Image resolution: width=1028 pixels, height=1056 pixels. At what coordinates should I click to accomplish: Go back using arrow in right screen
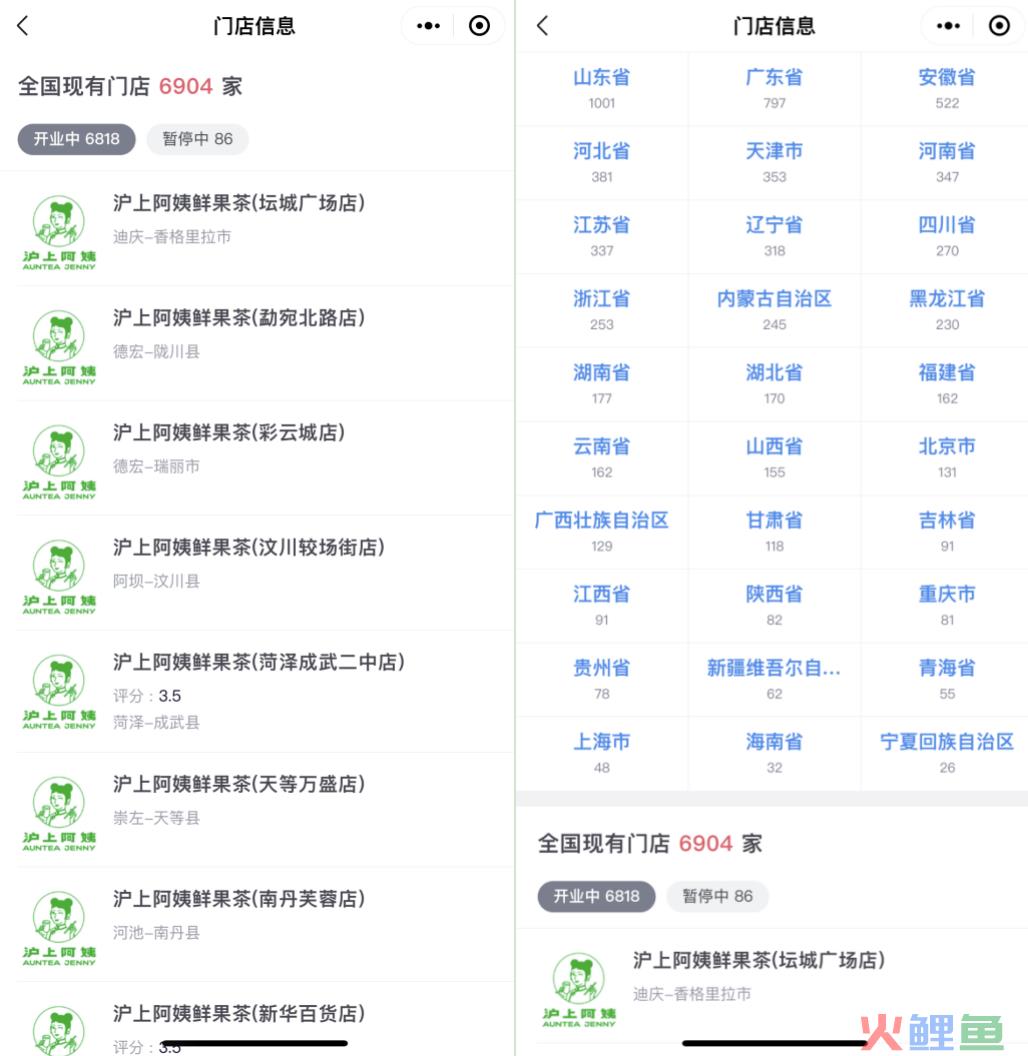pyautogui.click(x=543, y=26)
